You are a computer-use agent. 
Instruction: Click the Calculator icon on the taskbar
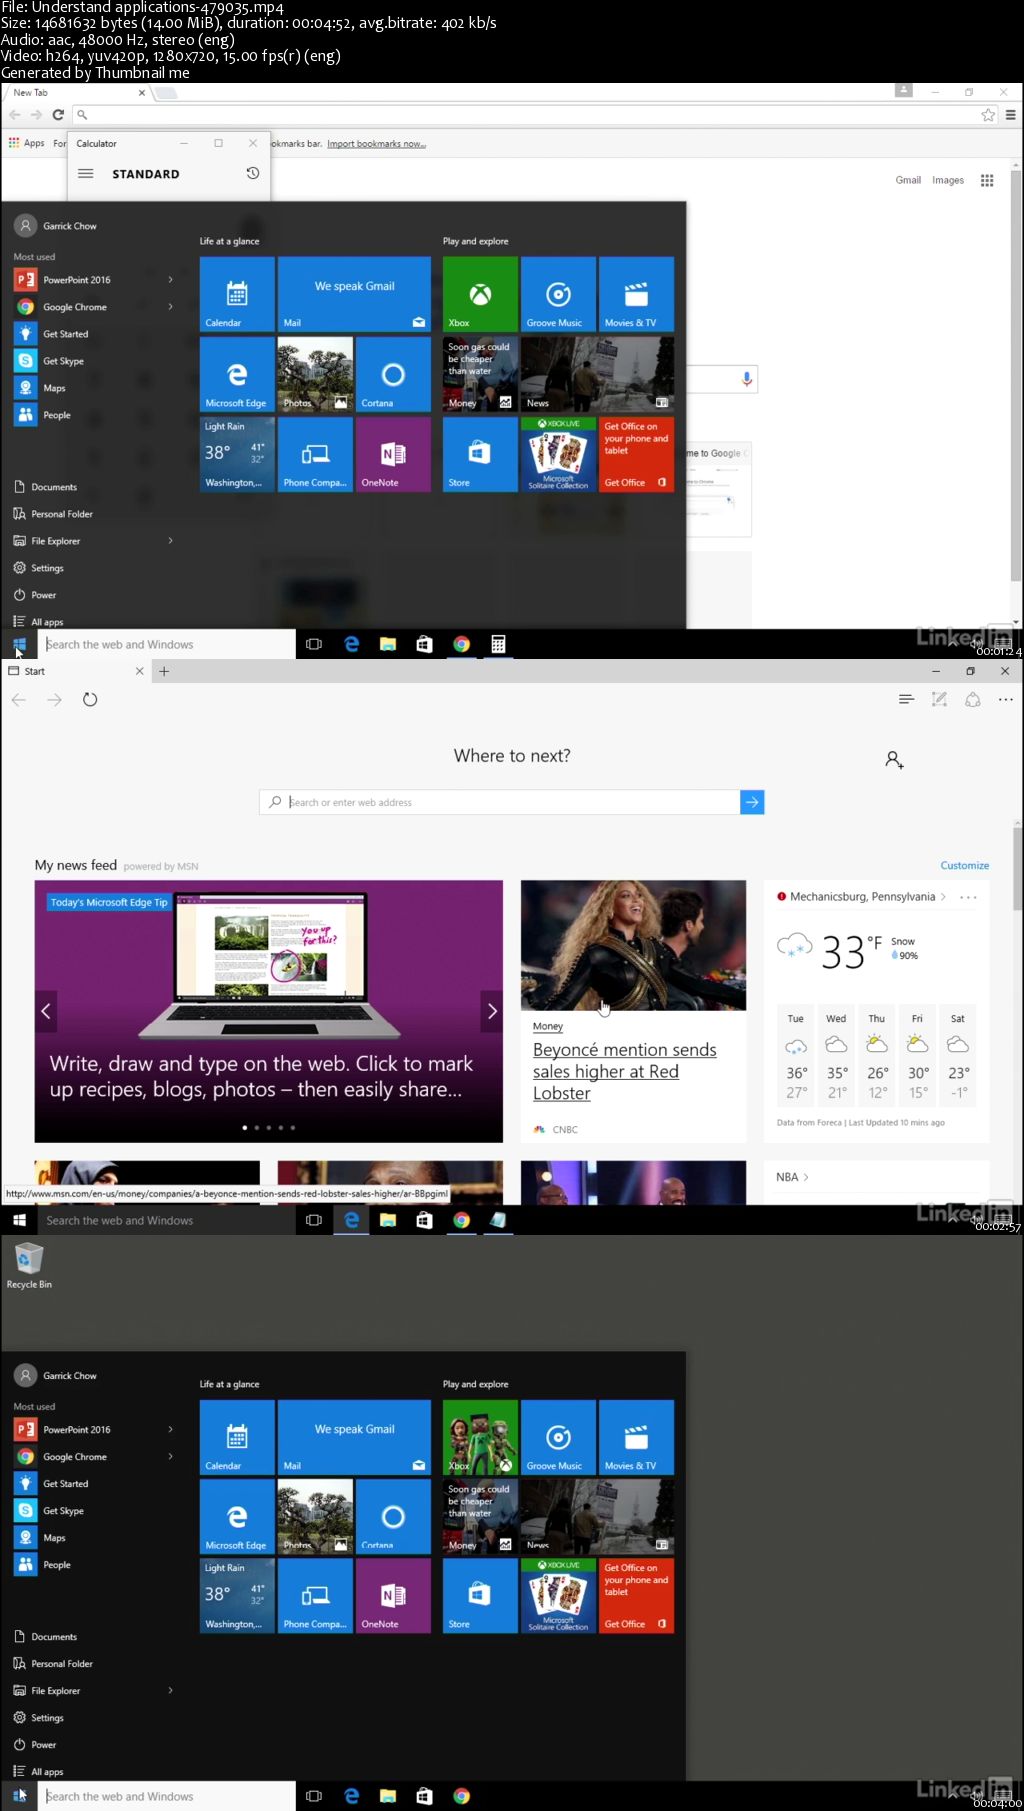498,644
